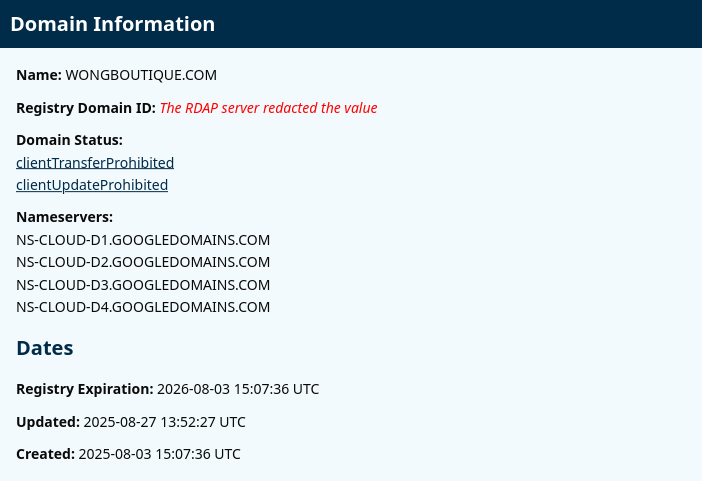Click the Nameservers label
Viewport: 702px width, 481px height.
(x=64, y=217)
